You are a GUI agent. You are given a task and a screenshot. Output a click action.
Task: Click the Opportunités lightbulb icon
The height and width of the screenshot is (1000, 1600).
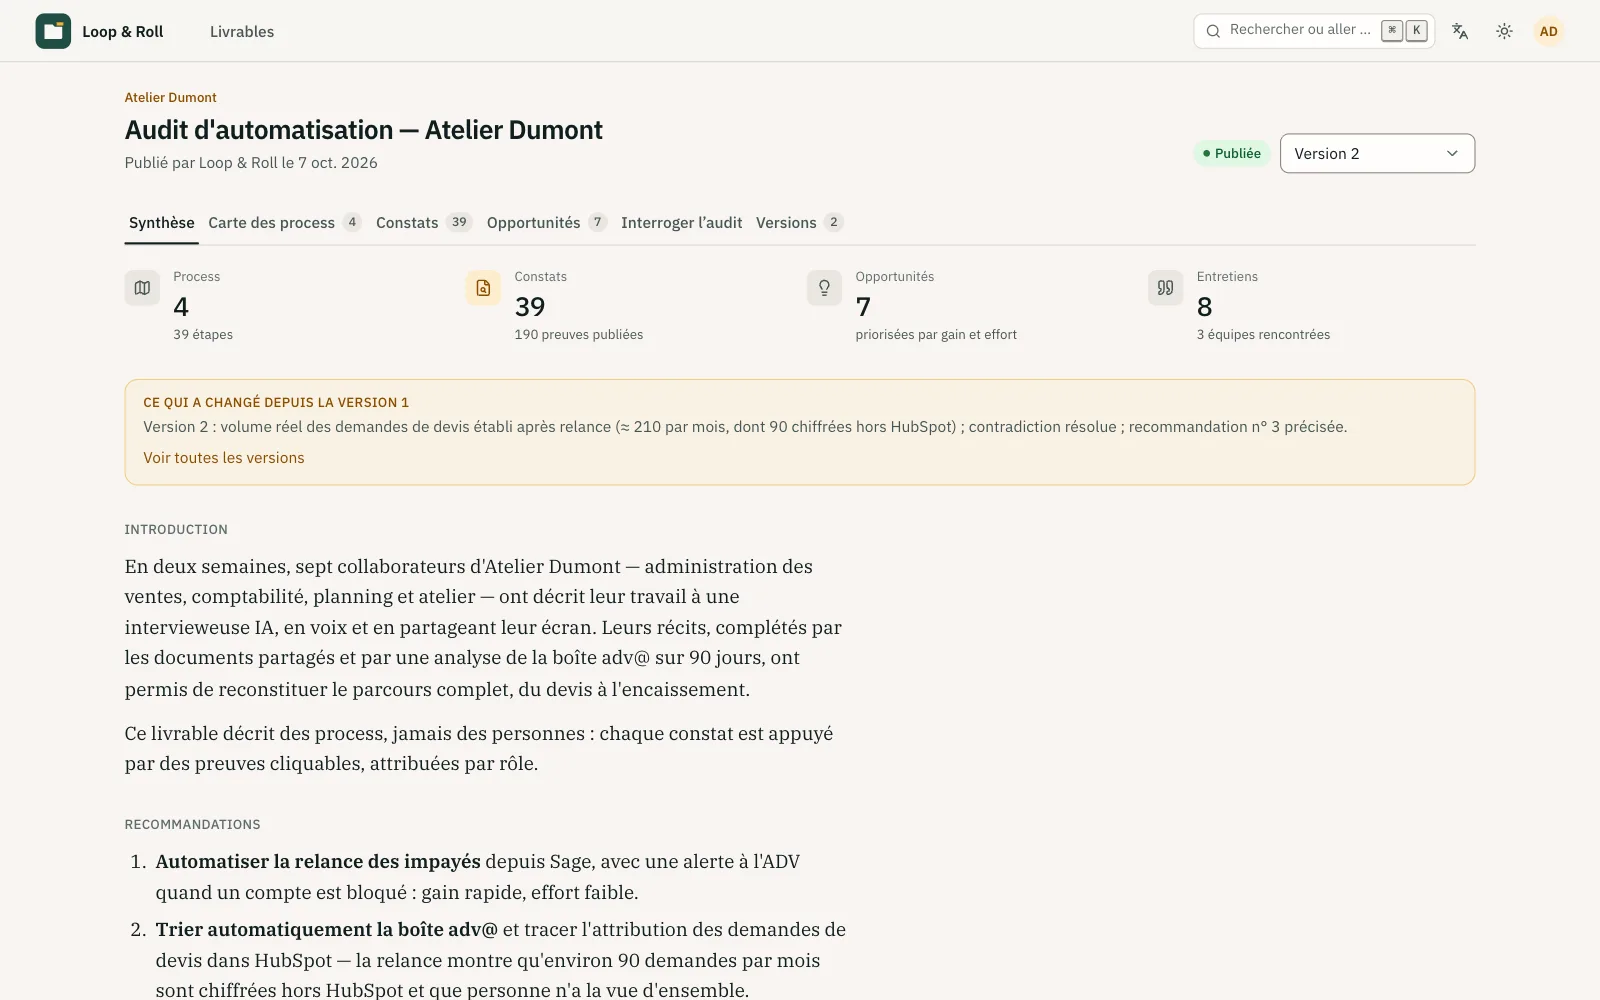(824, 288)
